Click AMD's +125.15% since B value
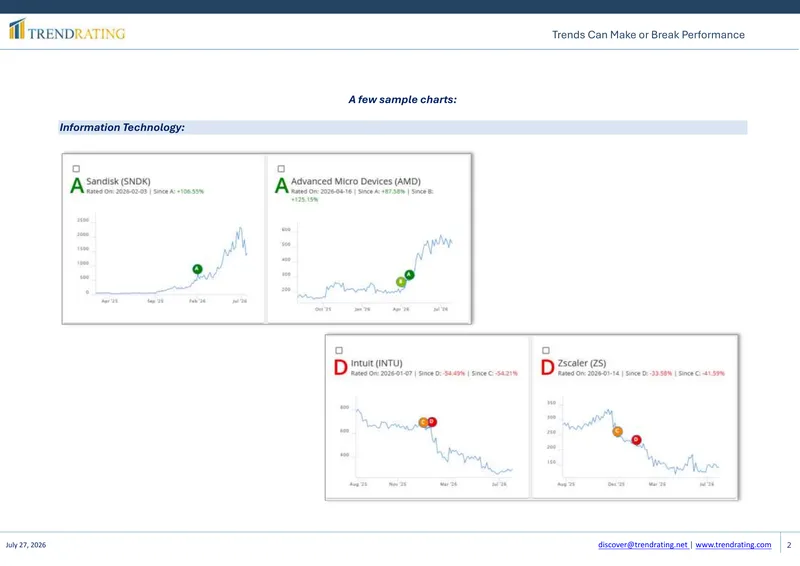The width and height of the screenshot is (800, 566). [305, 200]
